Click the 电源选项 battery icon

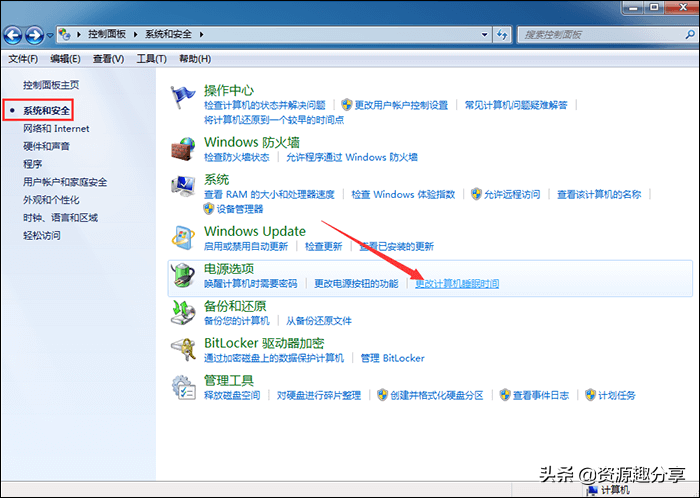[x=183, y=275]
